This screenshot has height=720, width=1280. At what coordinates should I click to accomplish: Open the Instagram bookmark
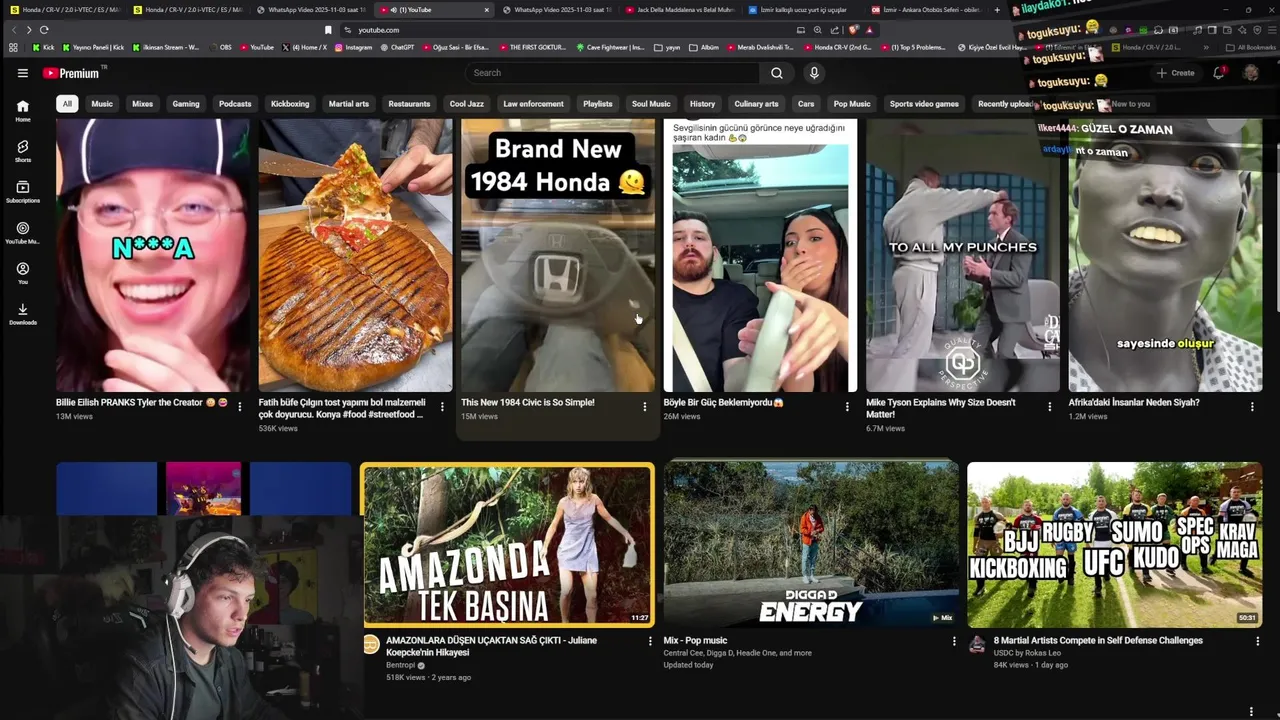point(353,47)
